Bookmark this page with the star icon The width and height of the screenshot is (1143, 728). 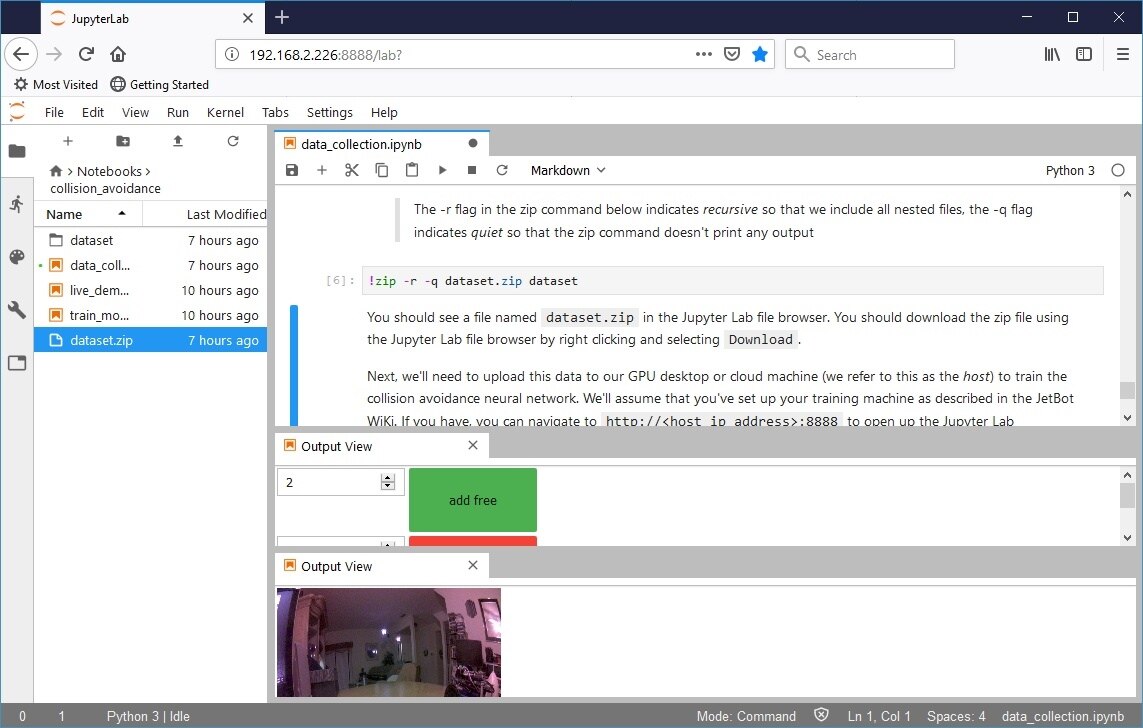760,55
